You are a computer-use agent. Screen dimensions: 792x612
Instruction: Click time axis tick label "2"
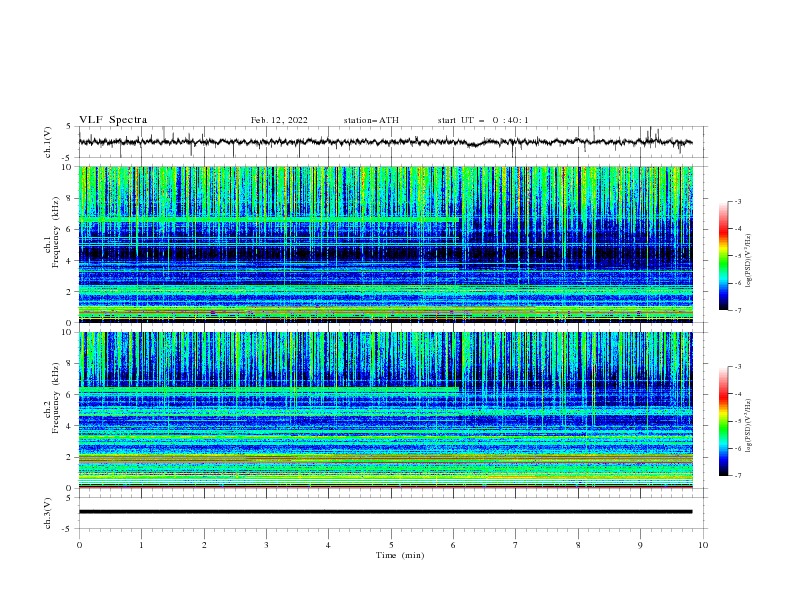pos(204,545)
